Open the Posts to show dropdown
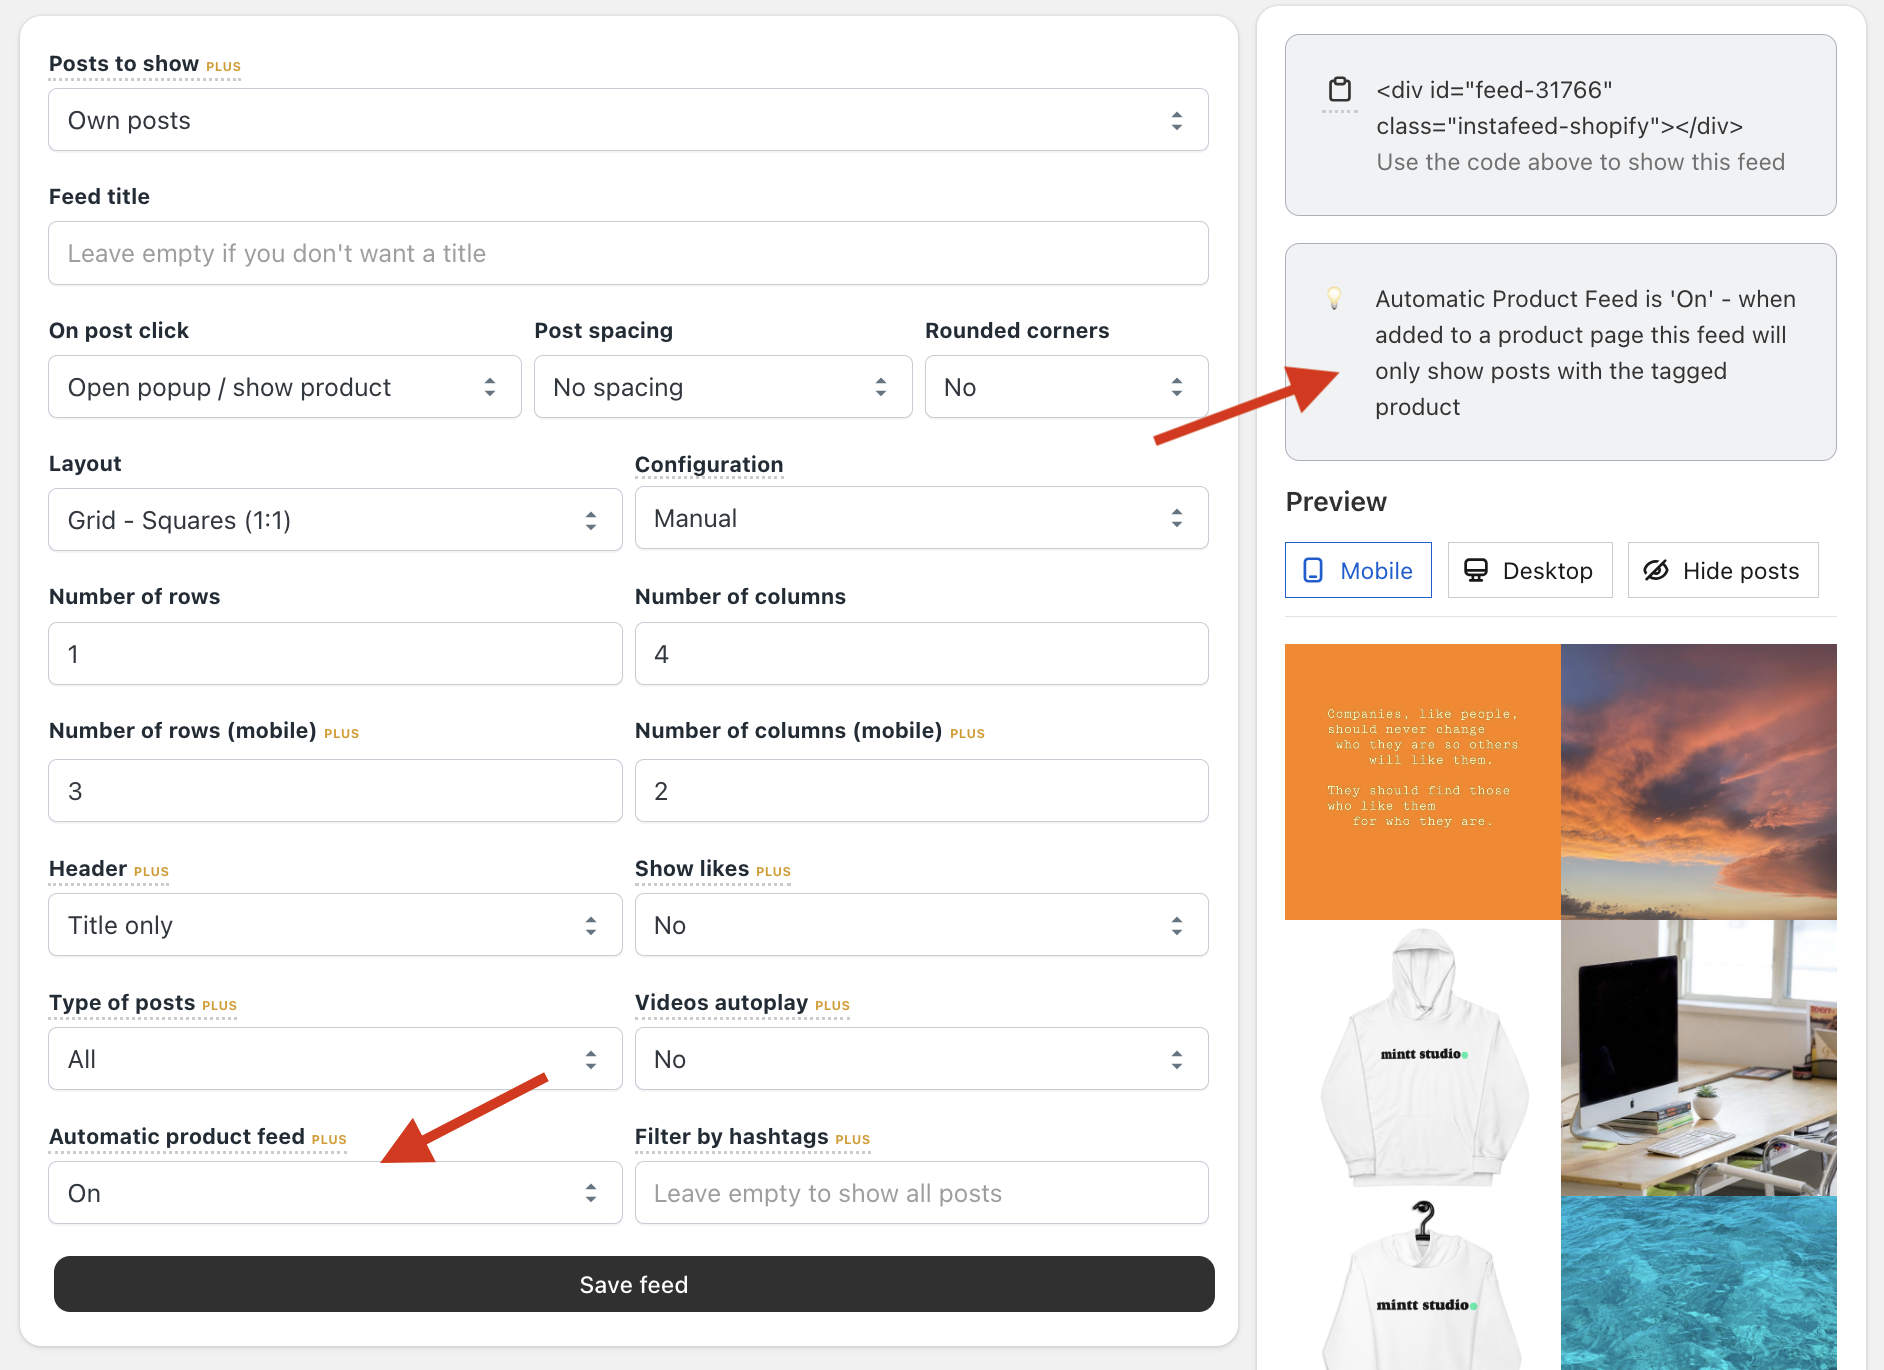Screen dimensions: 1884x1370 coord(628,120)
